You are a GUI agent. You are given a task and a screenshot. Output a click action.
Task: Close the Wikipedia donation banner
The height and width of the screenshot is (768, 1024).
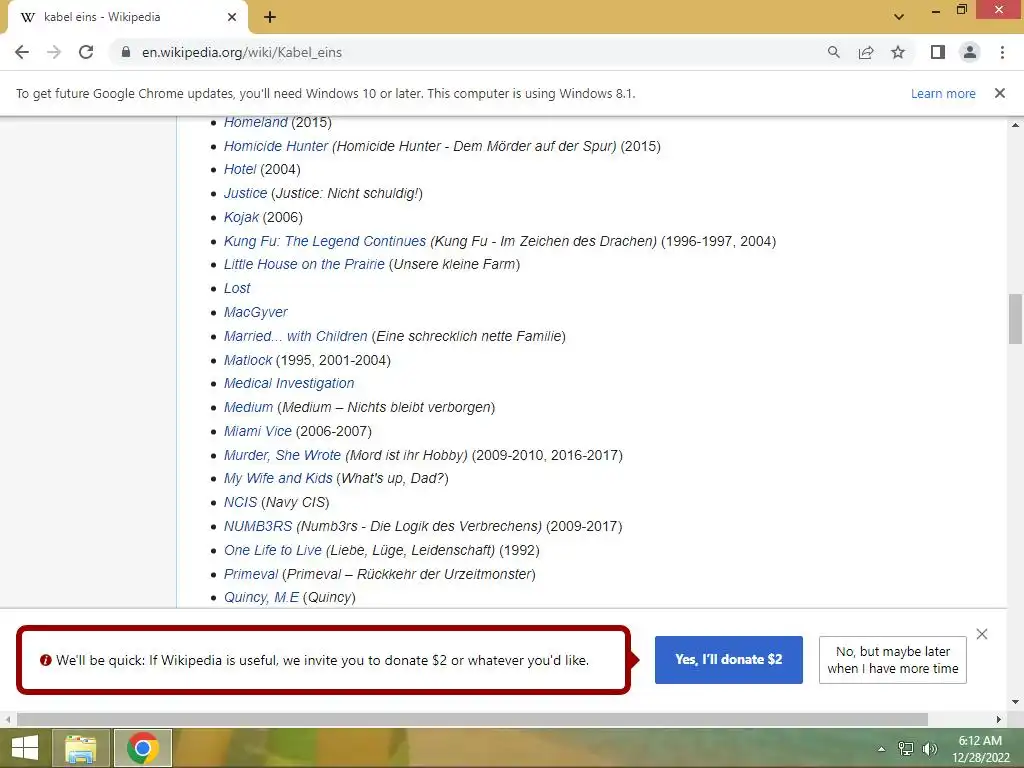tap(982, 634)
